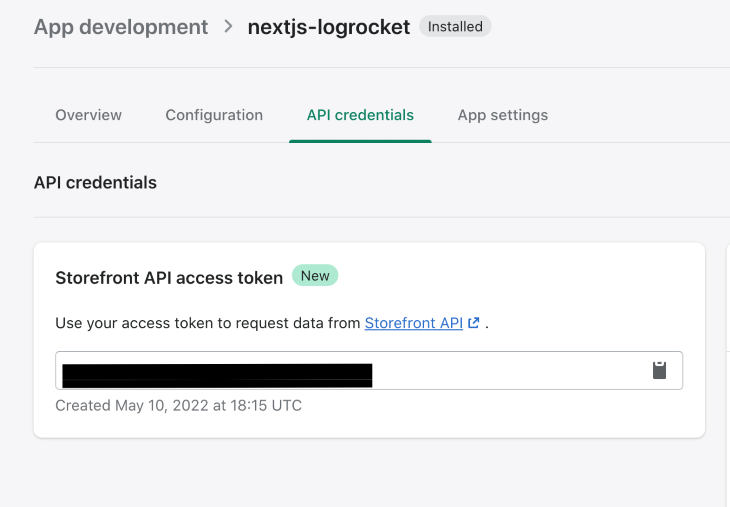Click the 'API credentials' section heading
Screen dimensions: 730x507
click(x=95, y=183)
